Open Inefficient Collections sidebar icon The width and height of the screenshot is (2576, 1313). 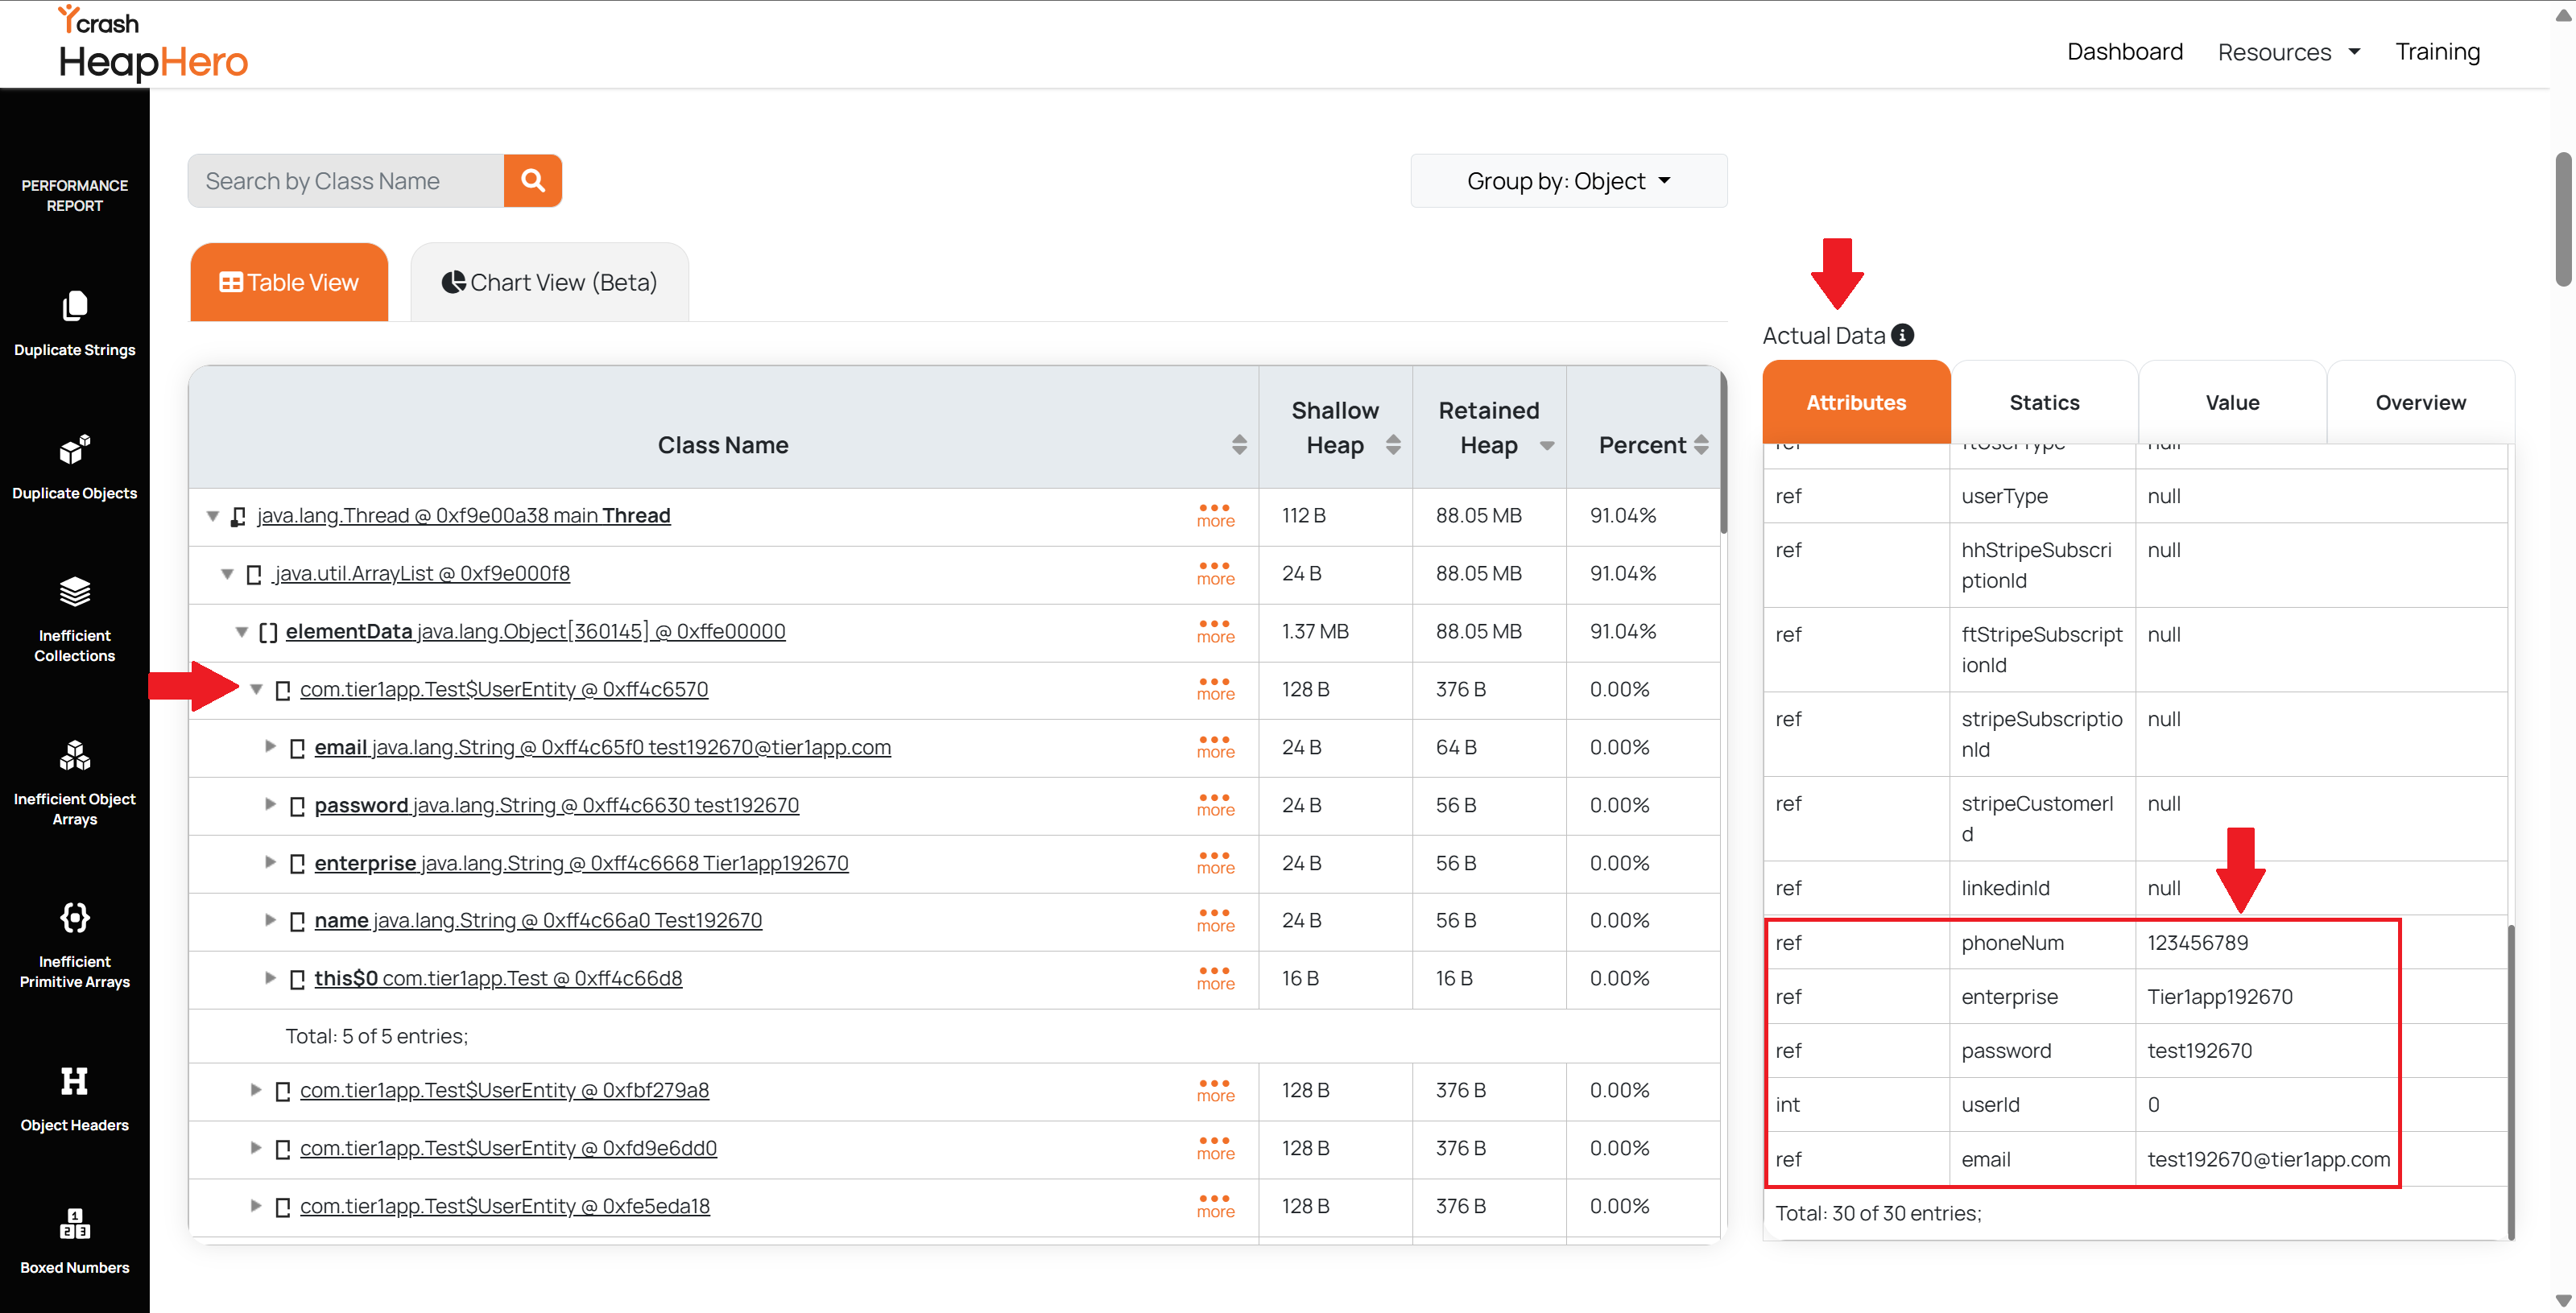click(75, 592)
